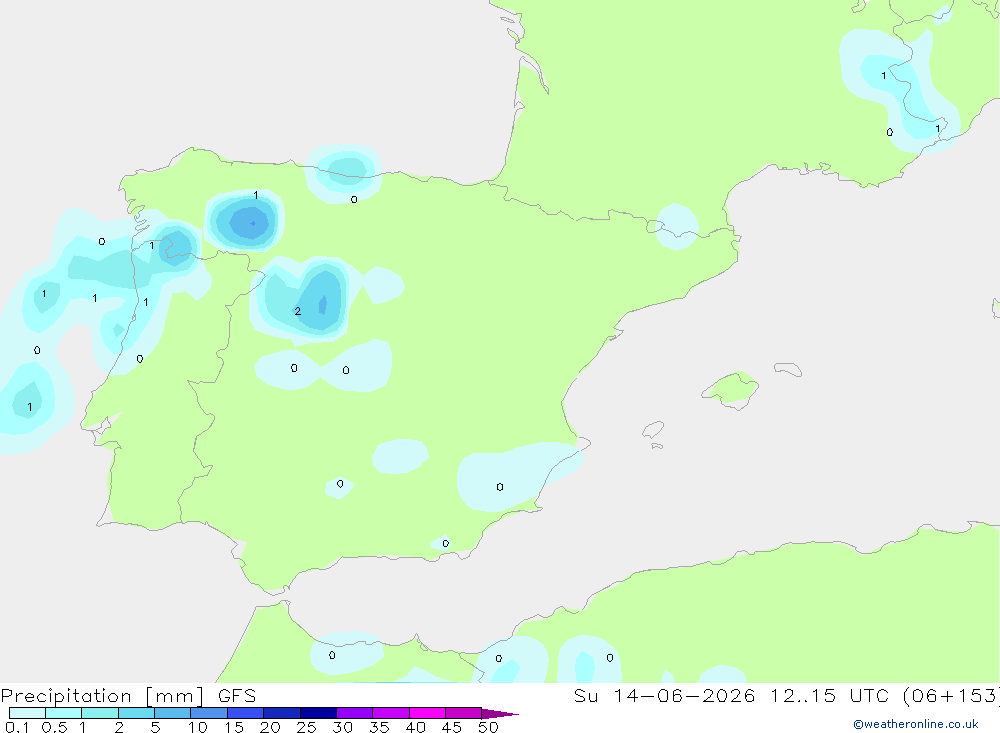This screenshot has width=1000, height=733.
Task: Click the 'Su 14-06-2026' date text
Action: point(664,696)
